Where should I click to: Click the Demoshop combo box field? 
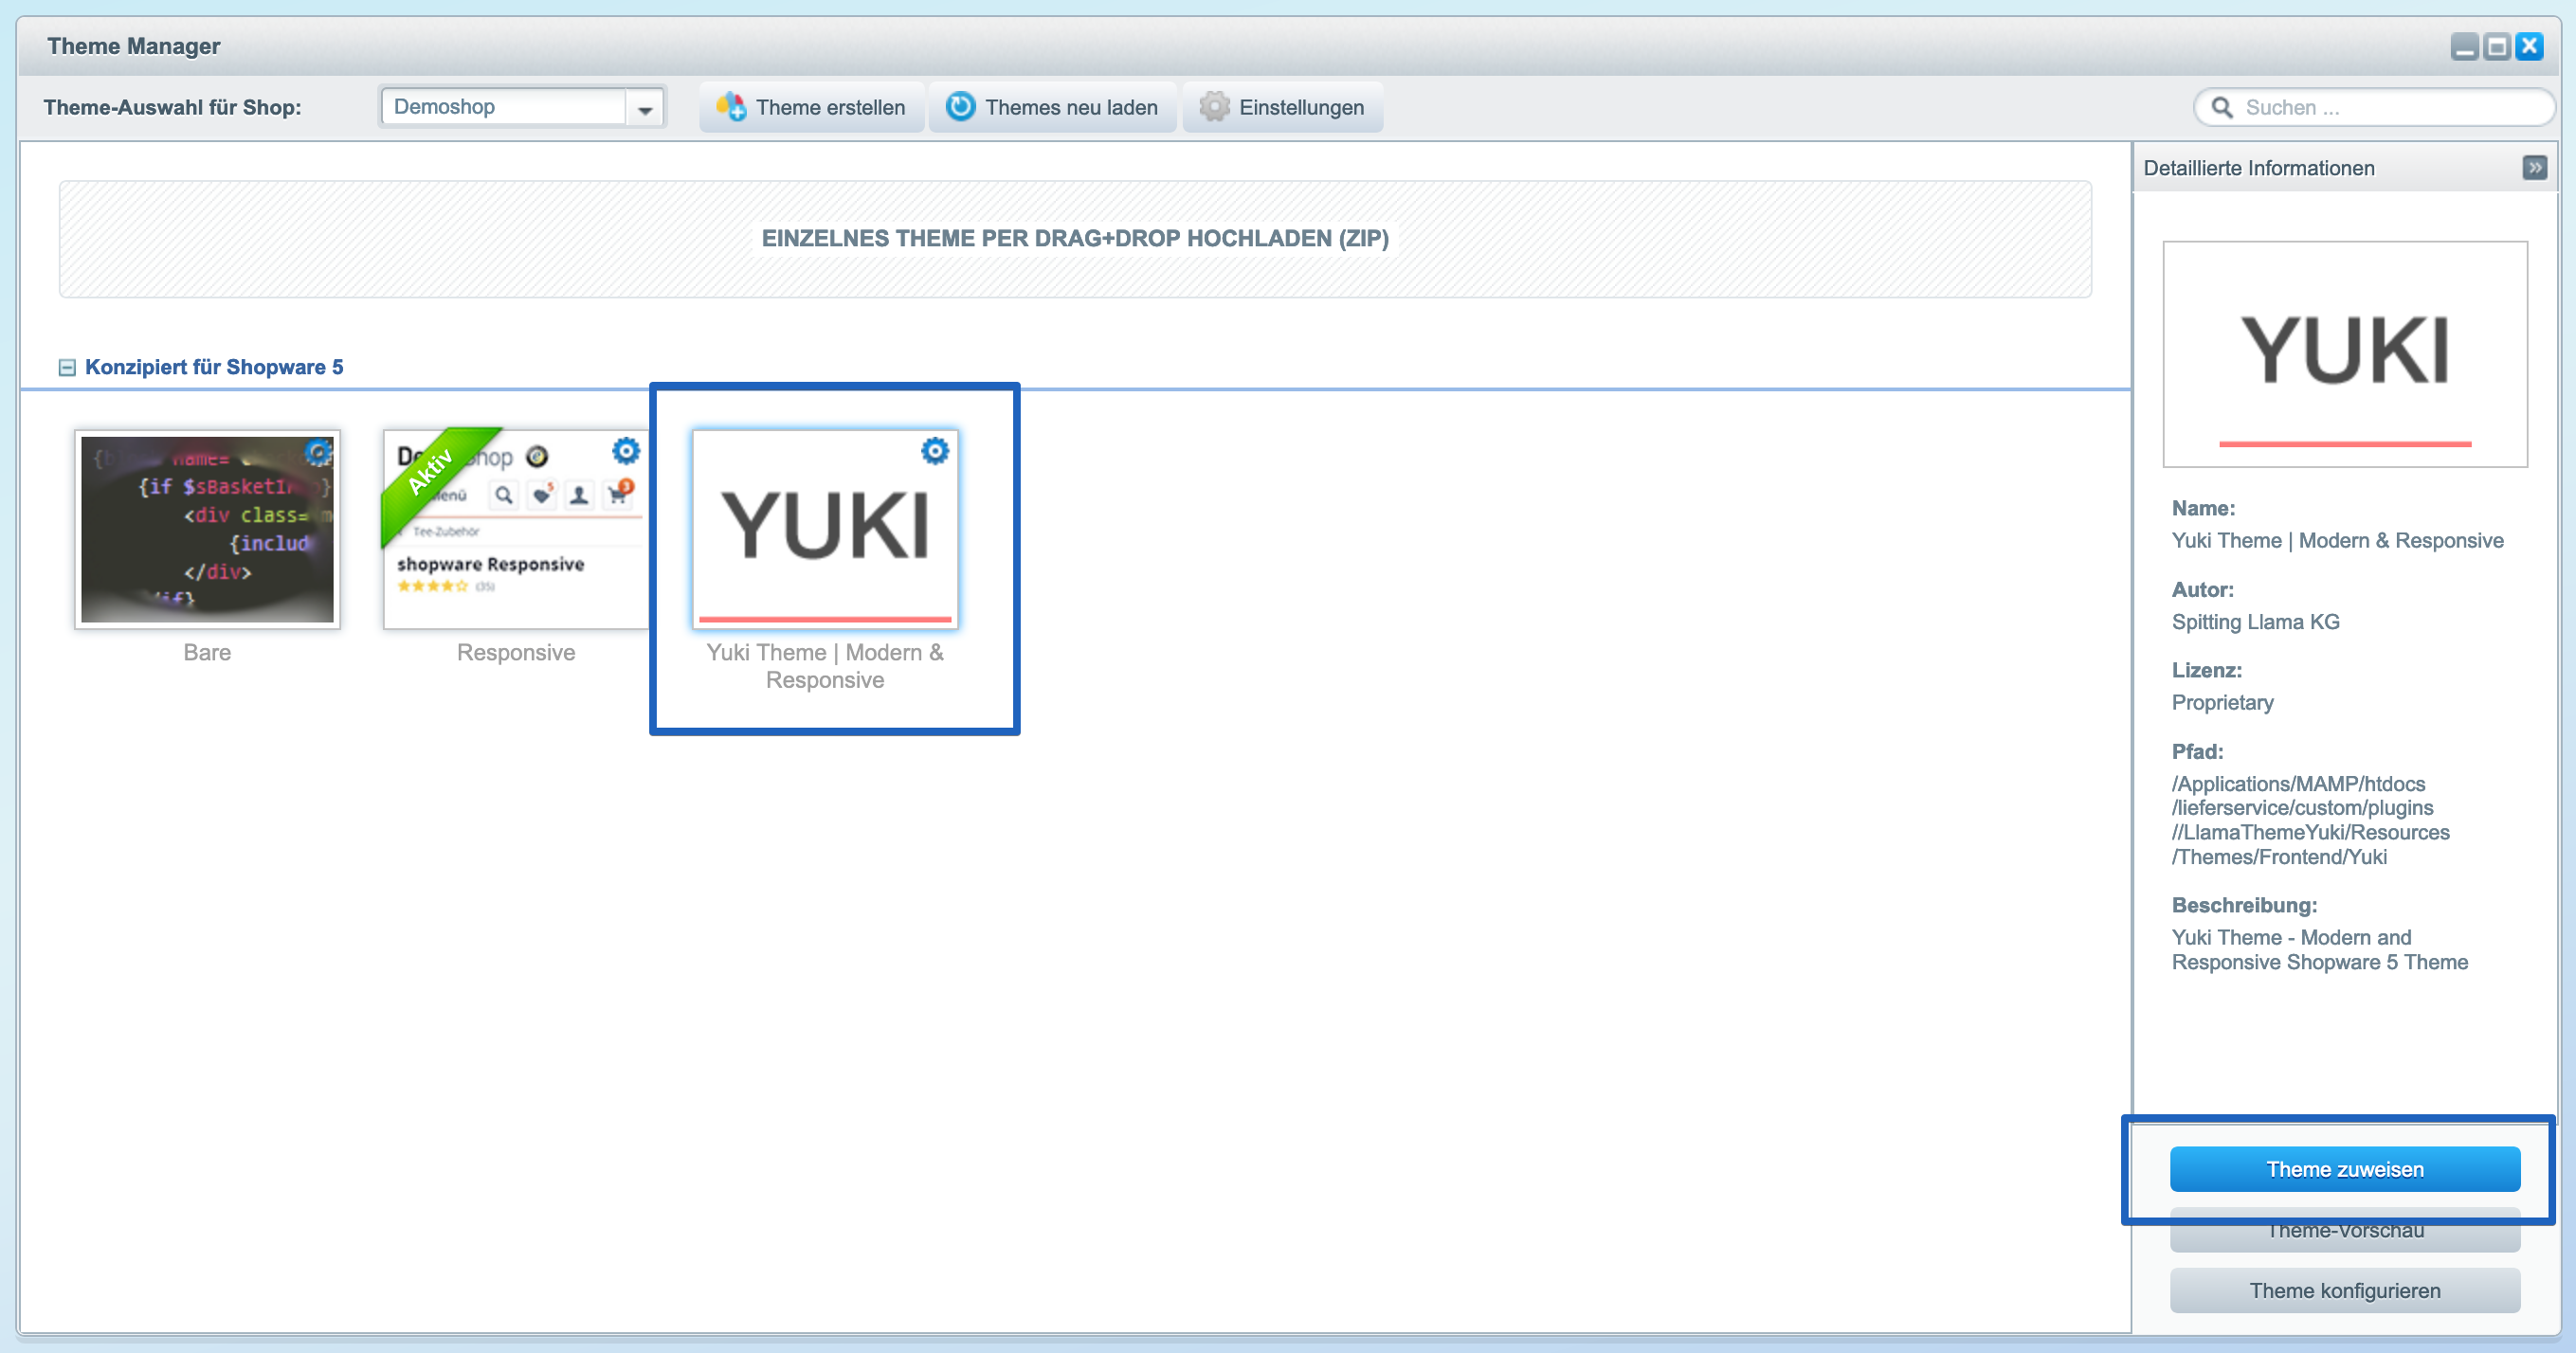[503, 107]
